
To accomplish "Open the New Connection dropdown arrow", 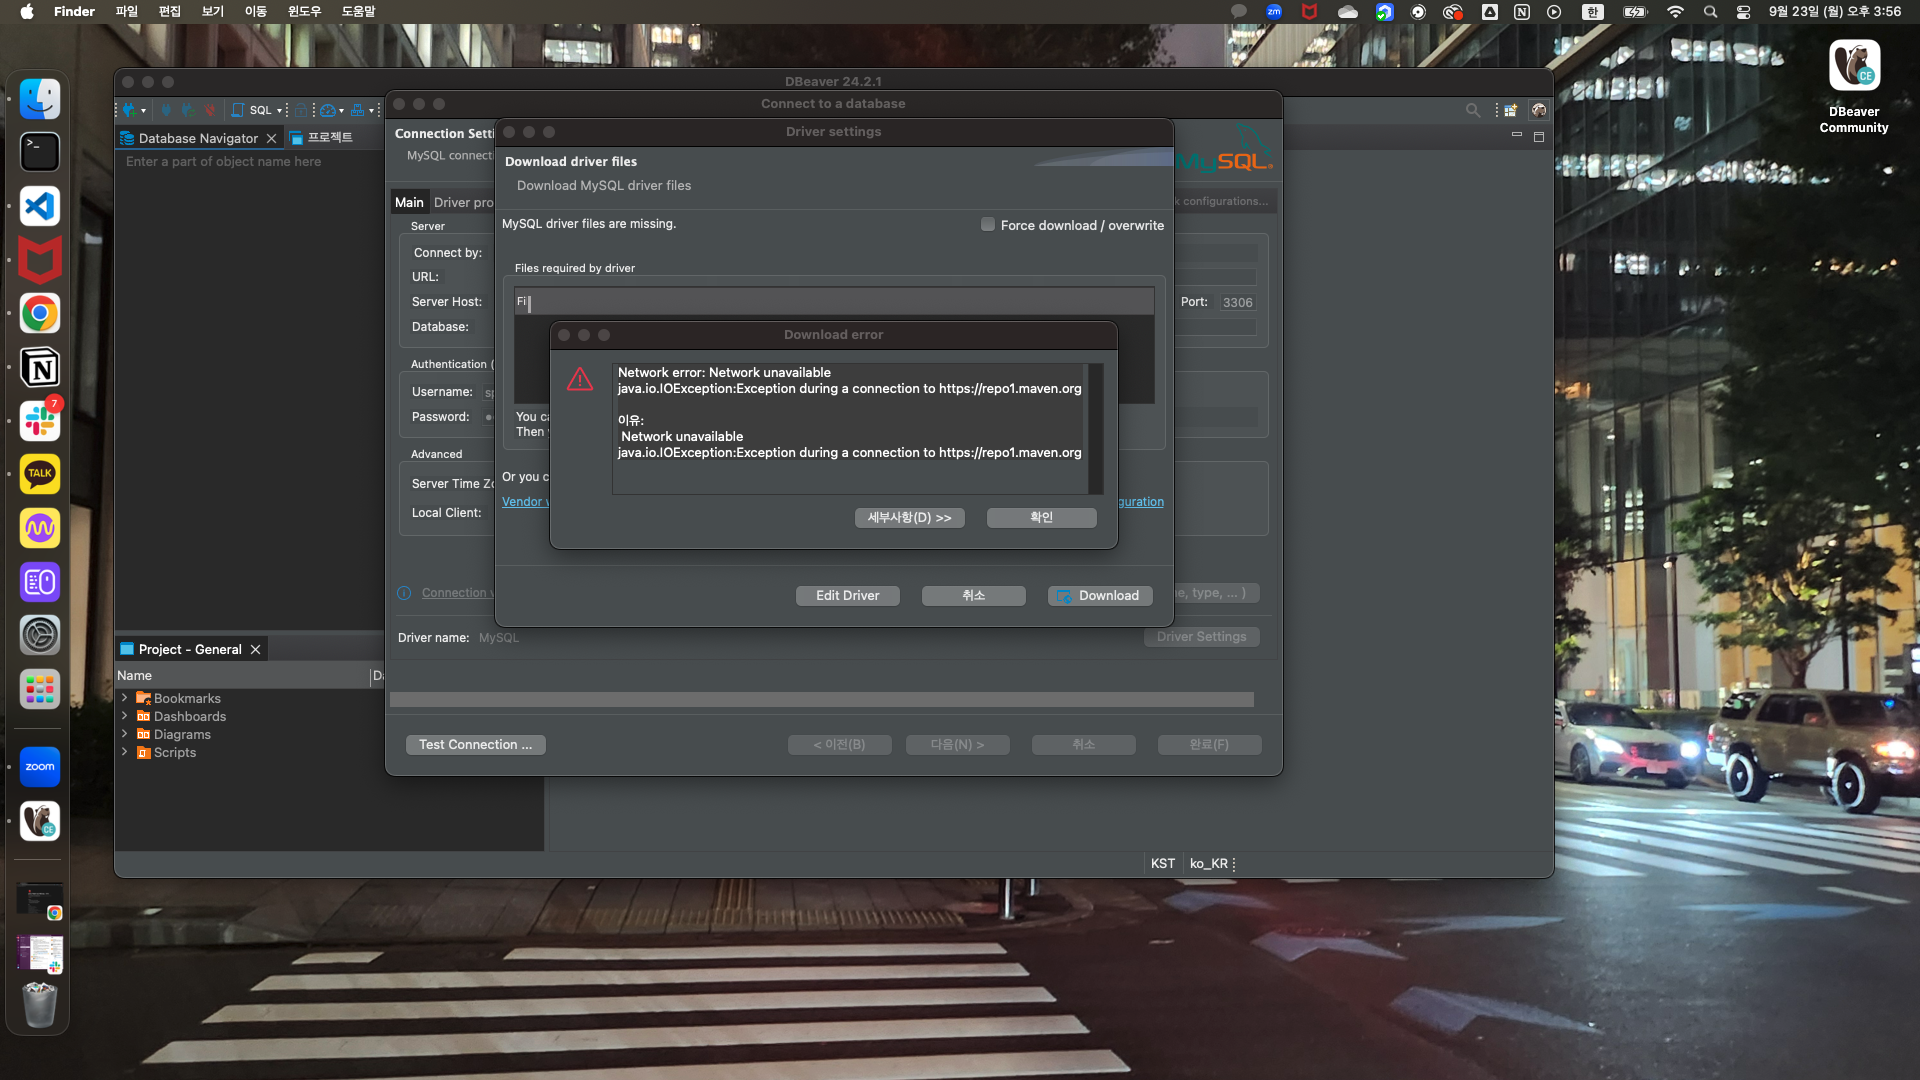I will point(143,111).
